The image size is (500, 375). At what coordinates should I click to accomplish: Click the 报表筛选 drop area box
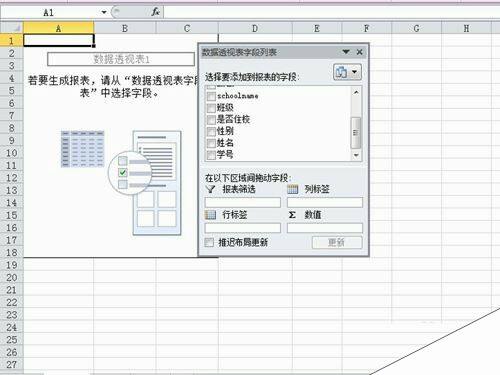coord(243,202)
